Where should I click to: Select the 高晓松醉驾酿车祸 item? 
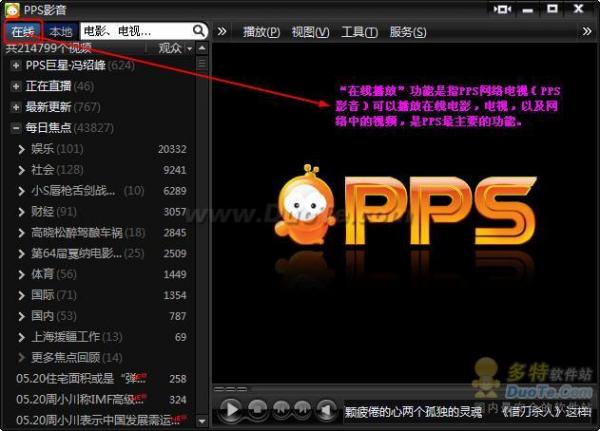click(102, 232)
